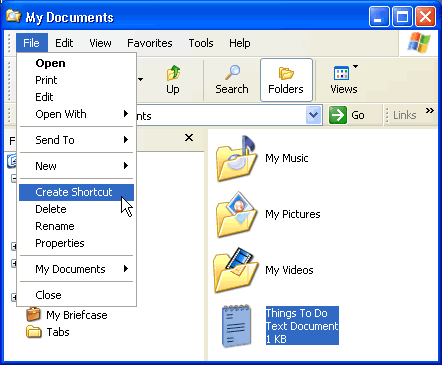Click the Tabs folder icon
Image resolution: width=442 pixels, height=365 pixels.
click(x=34, y=332)
